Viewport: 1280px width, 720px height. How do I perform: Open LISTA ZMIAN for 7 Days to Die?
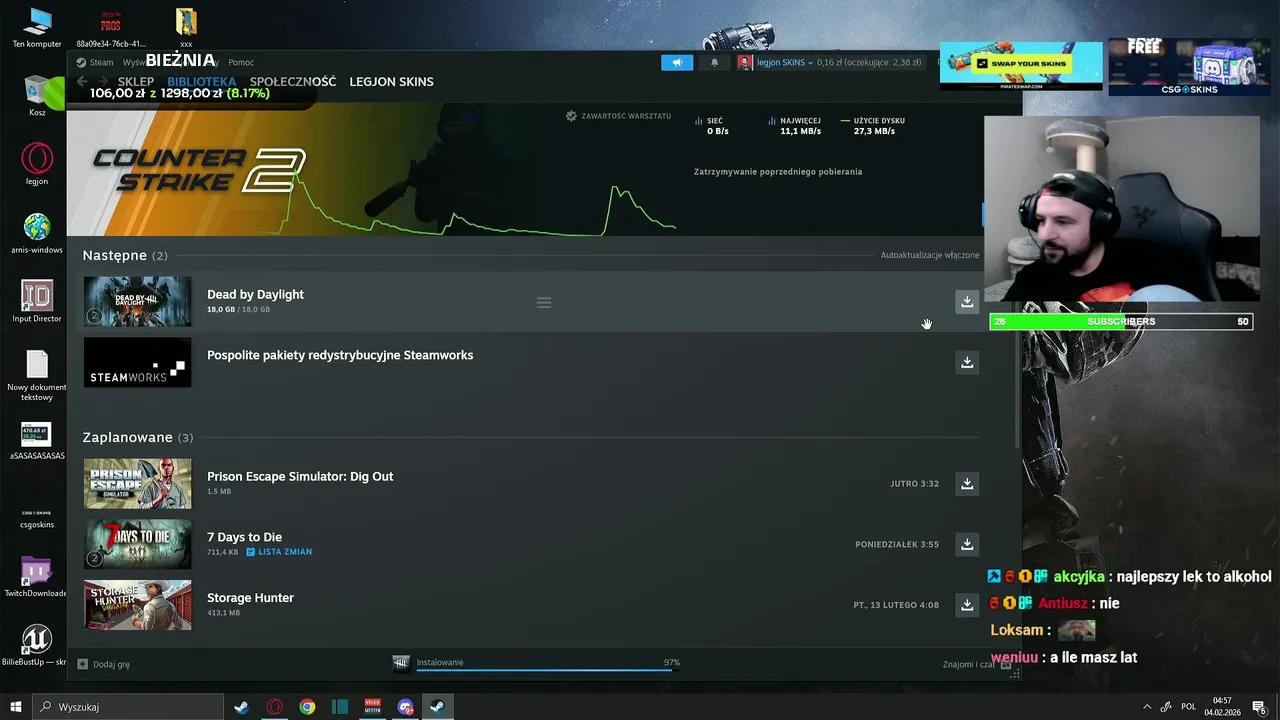click(x=279, y=552)
